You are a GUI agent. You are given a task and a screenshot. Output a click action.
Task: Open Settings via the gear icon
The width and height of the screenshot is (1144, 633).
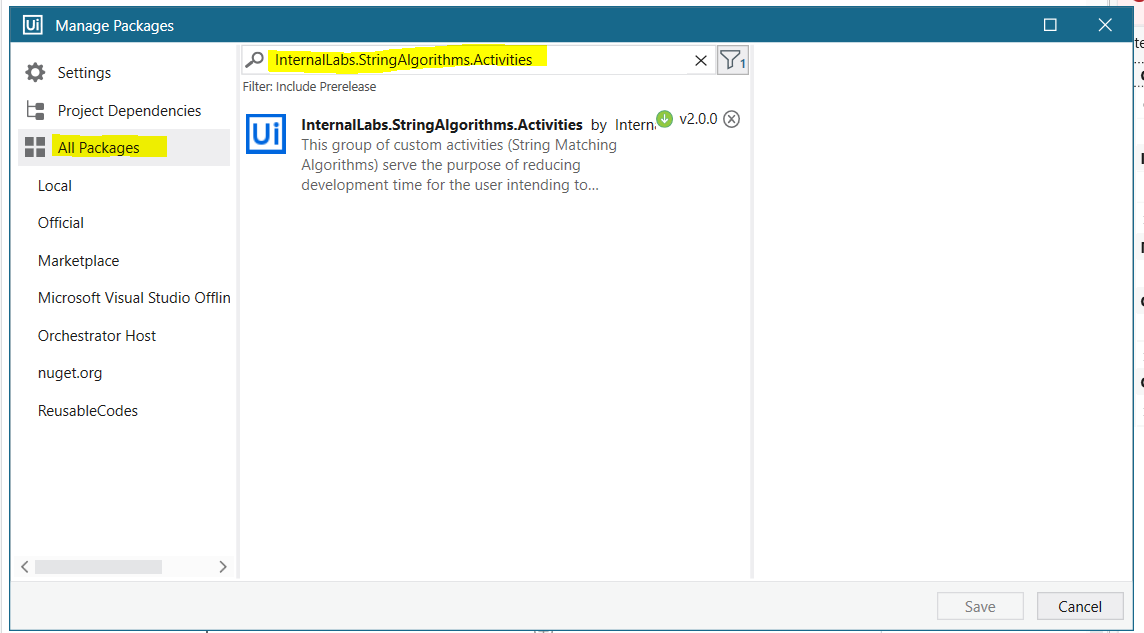[34, 72]
